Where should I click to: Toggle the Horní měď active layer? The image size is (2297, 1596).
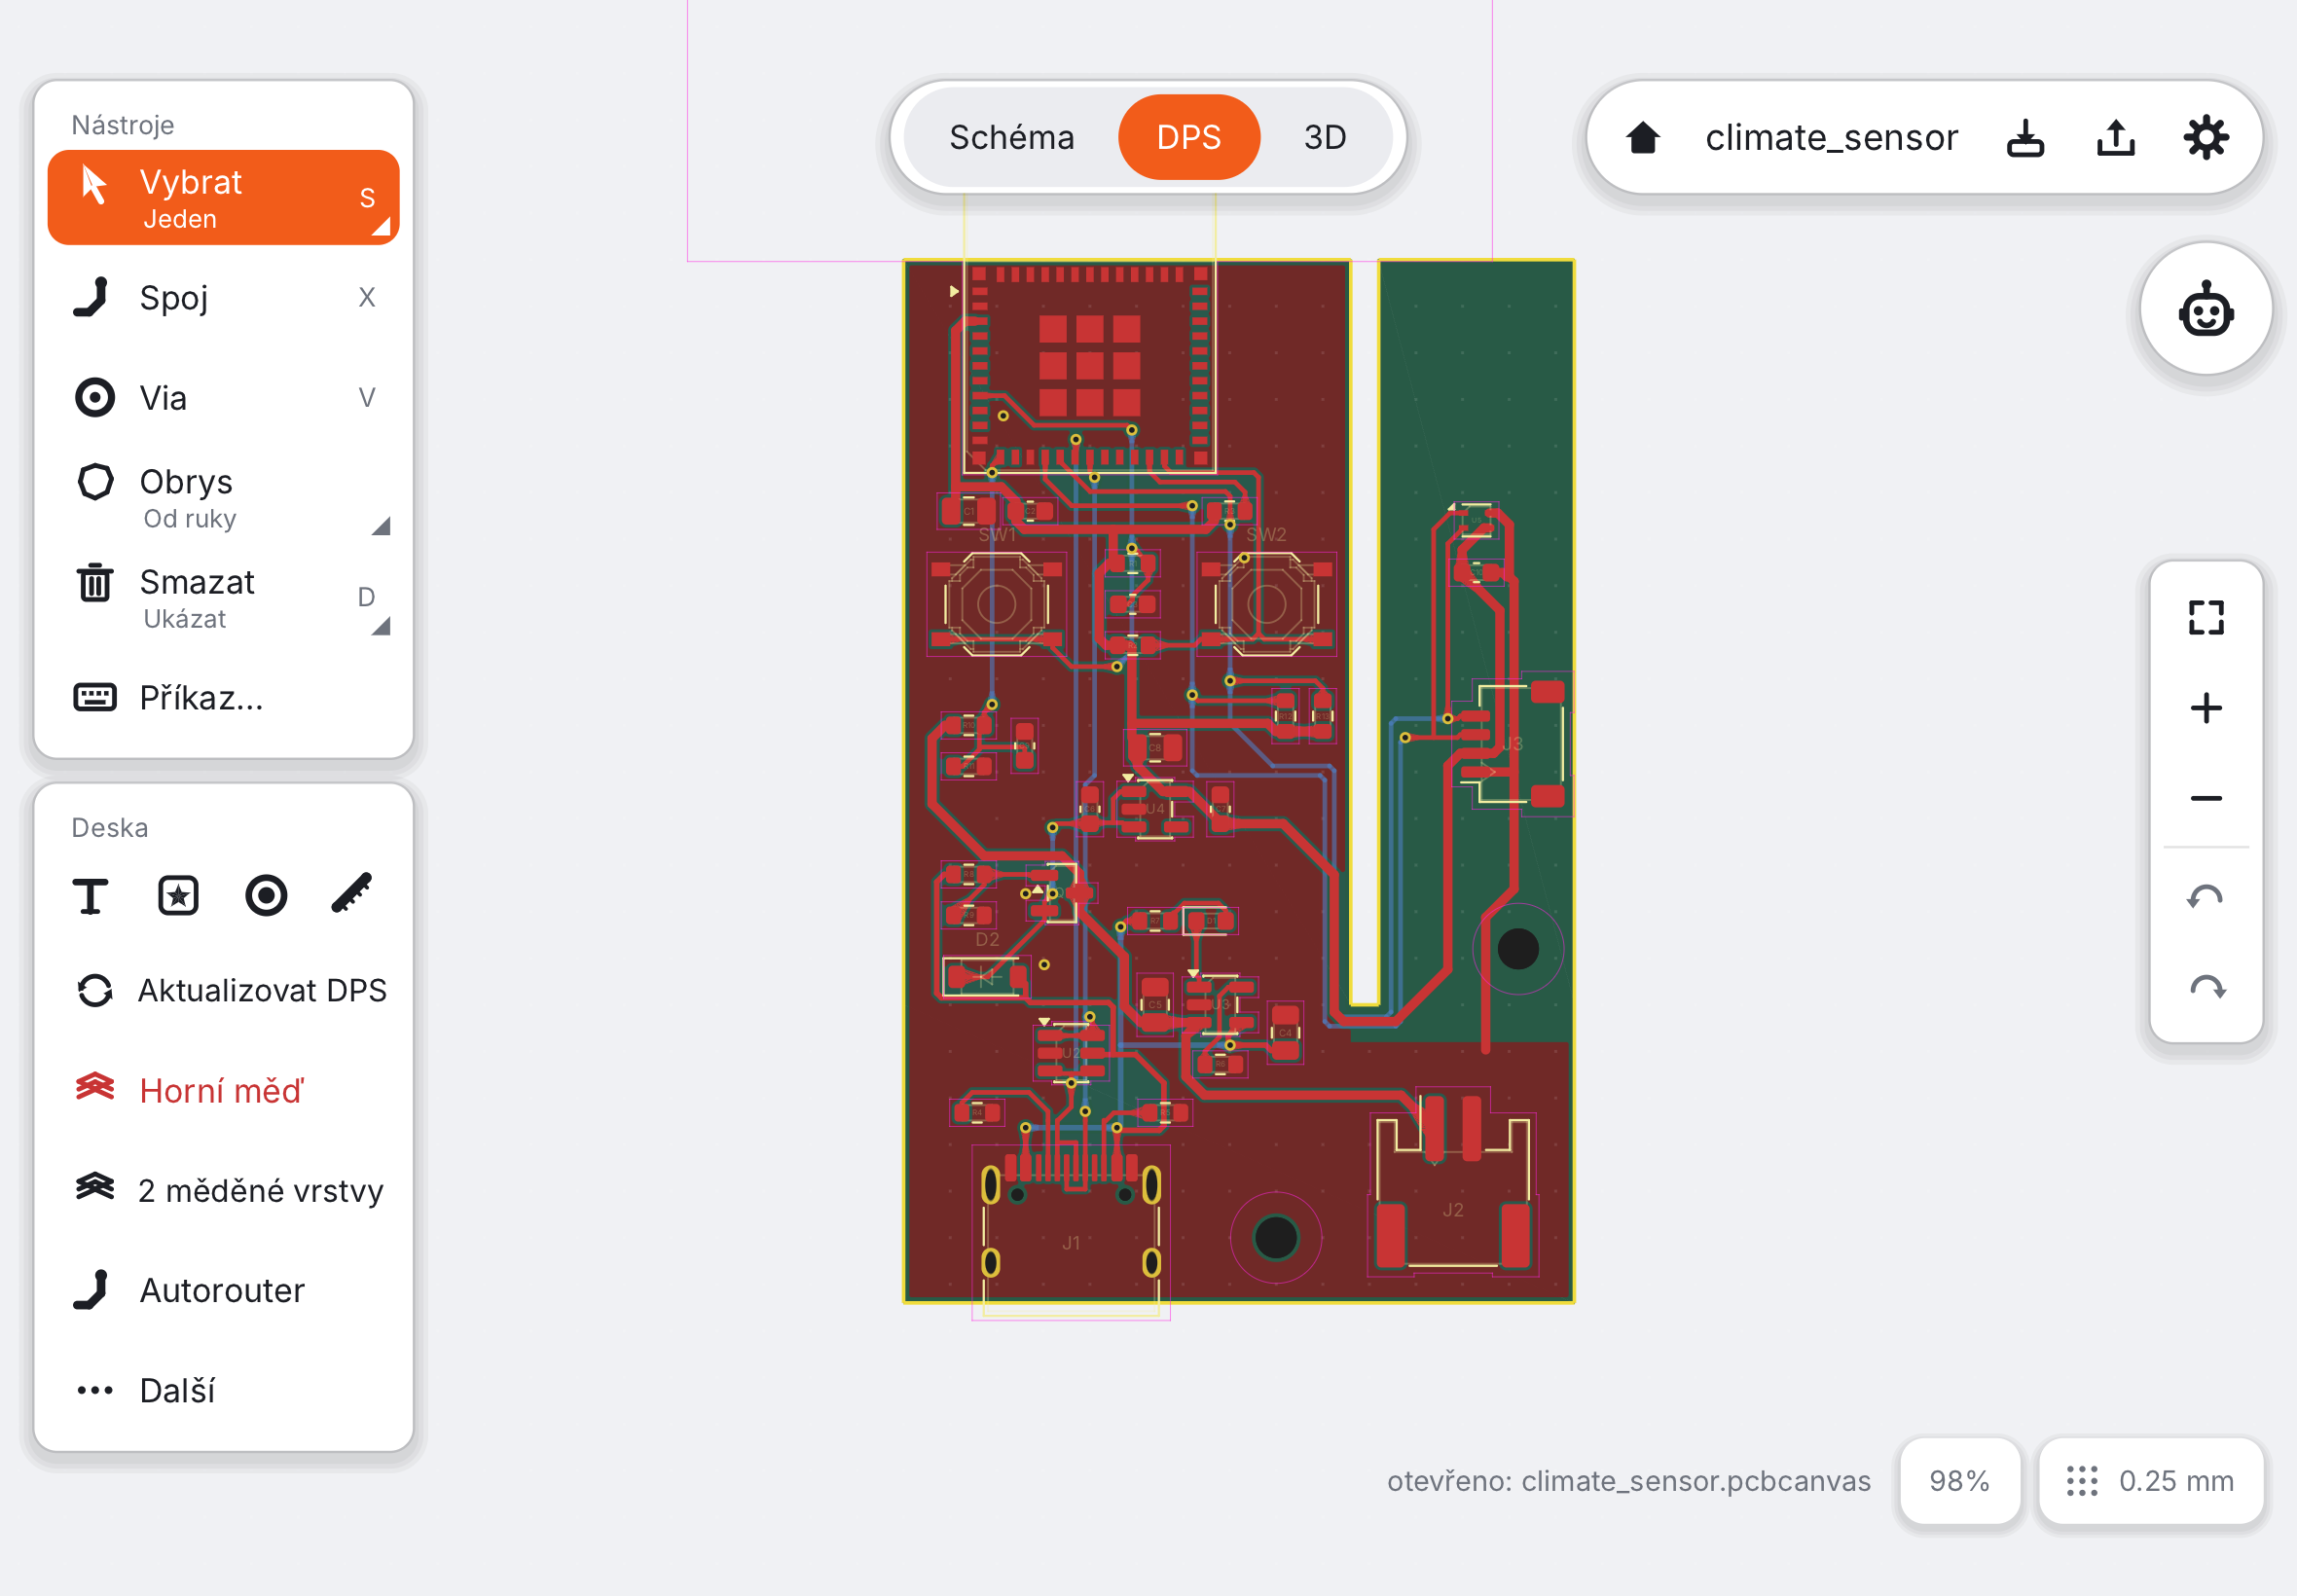click(x=223, y=1091)
